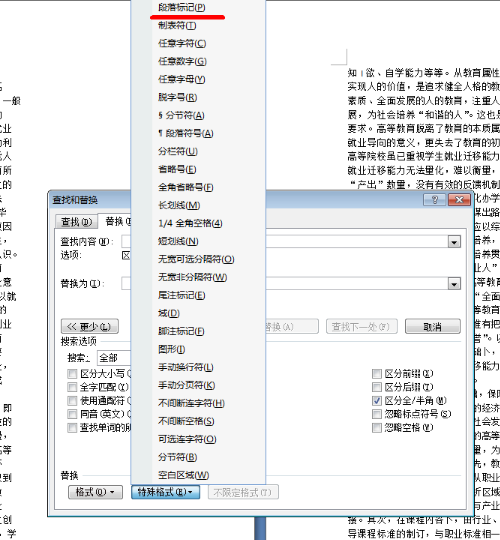The image size is (500, 540).
Task: Switch to the 查找(D) tab
Action: pyautogui.click(x=76, y=222)
